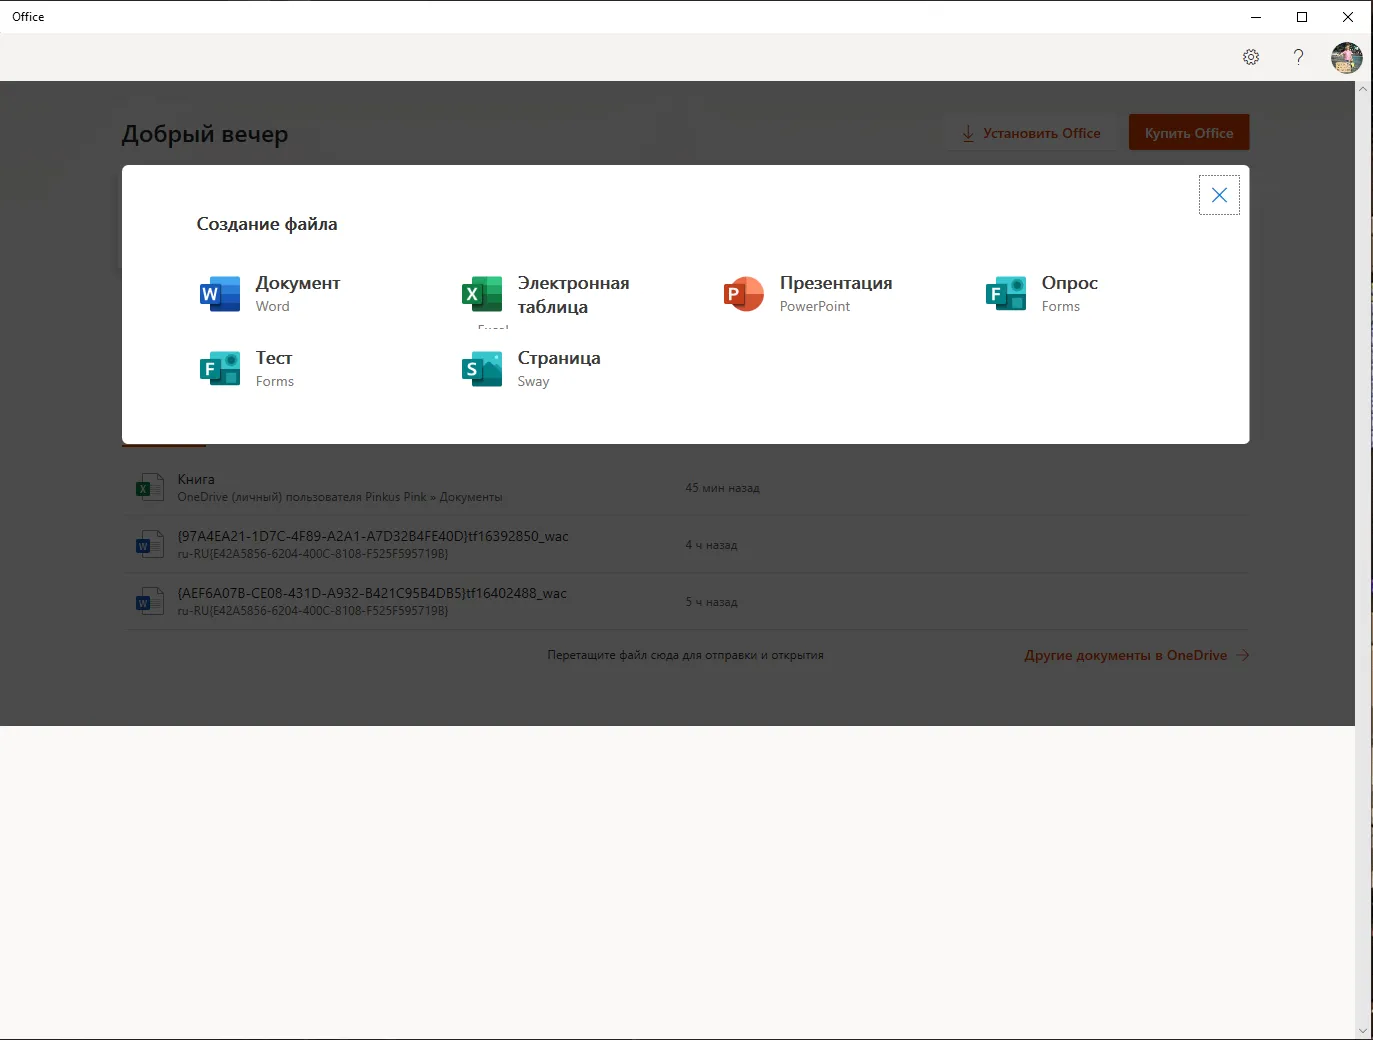Select the Презентация label
The height and width of the screenshot is (1040, 1373).
[x=836, y=283]
